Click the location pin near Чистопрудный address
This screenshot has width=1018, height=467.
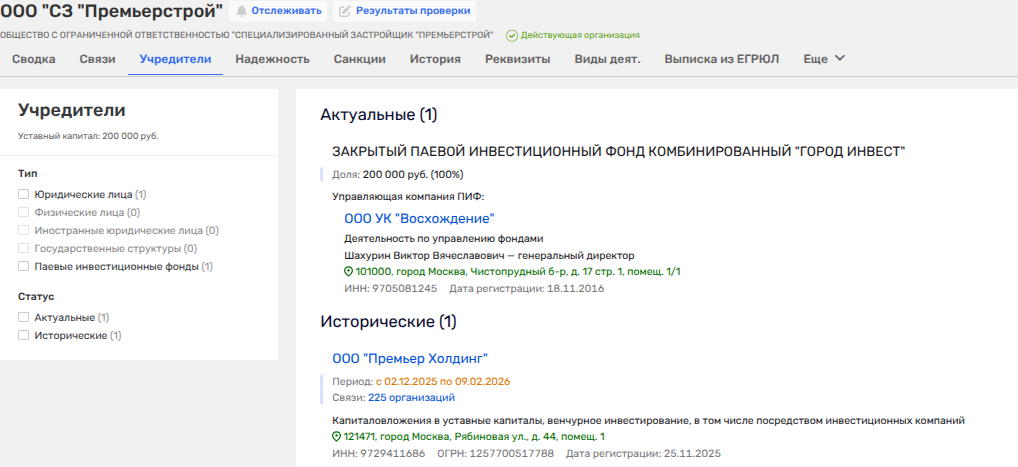pos(349,271)
